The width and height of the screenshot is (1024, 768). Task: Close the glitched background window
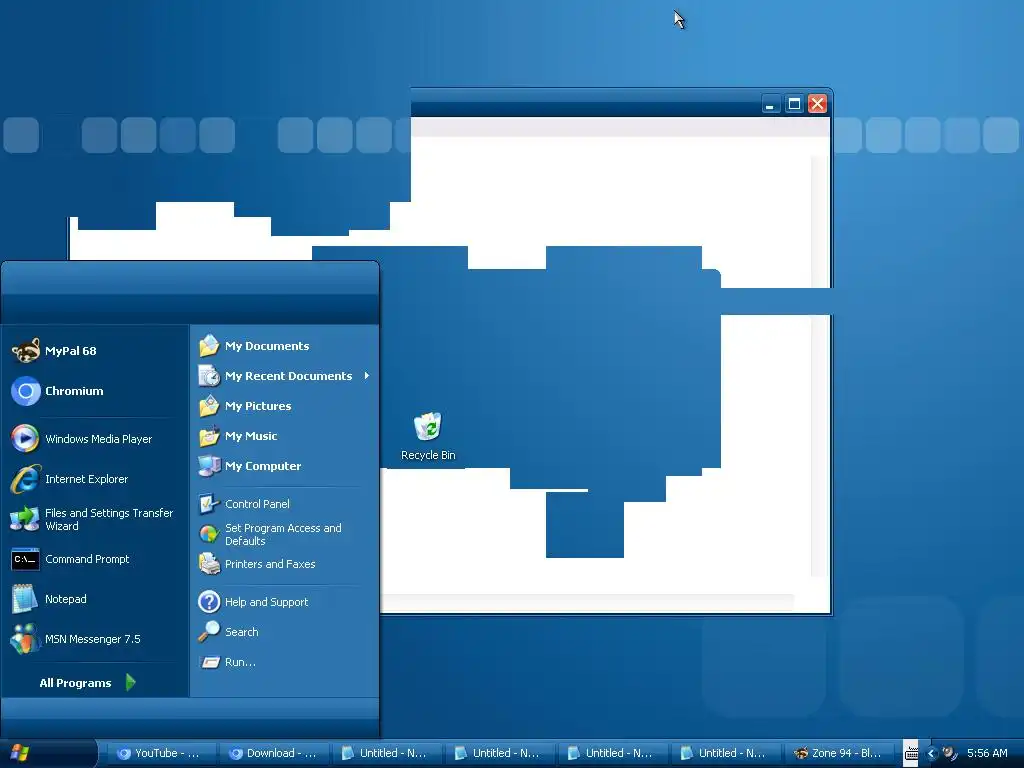pyautogui.click(x=818, y=104)
